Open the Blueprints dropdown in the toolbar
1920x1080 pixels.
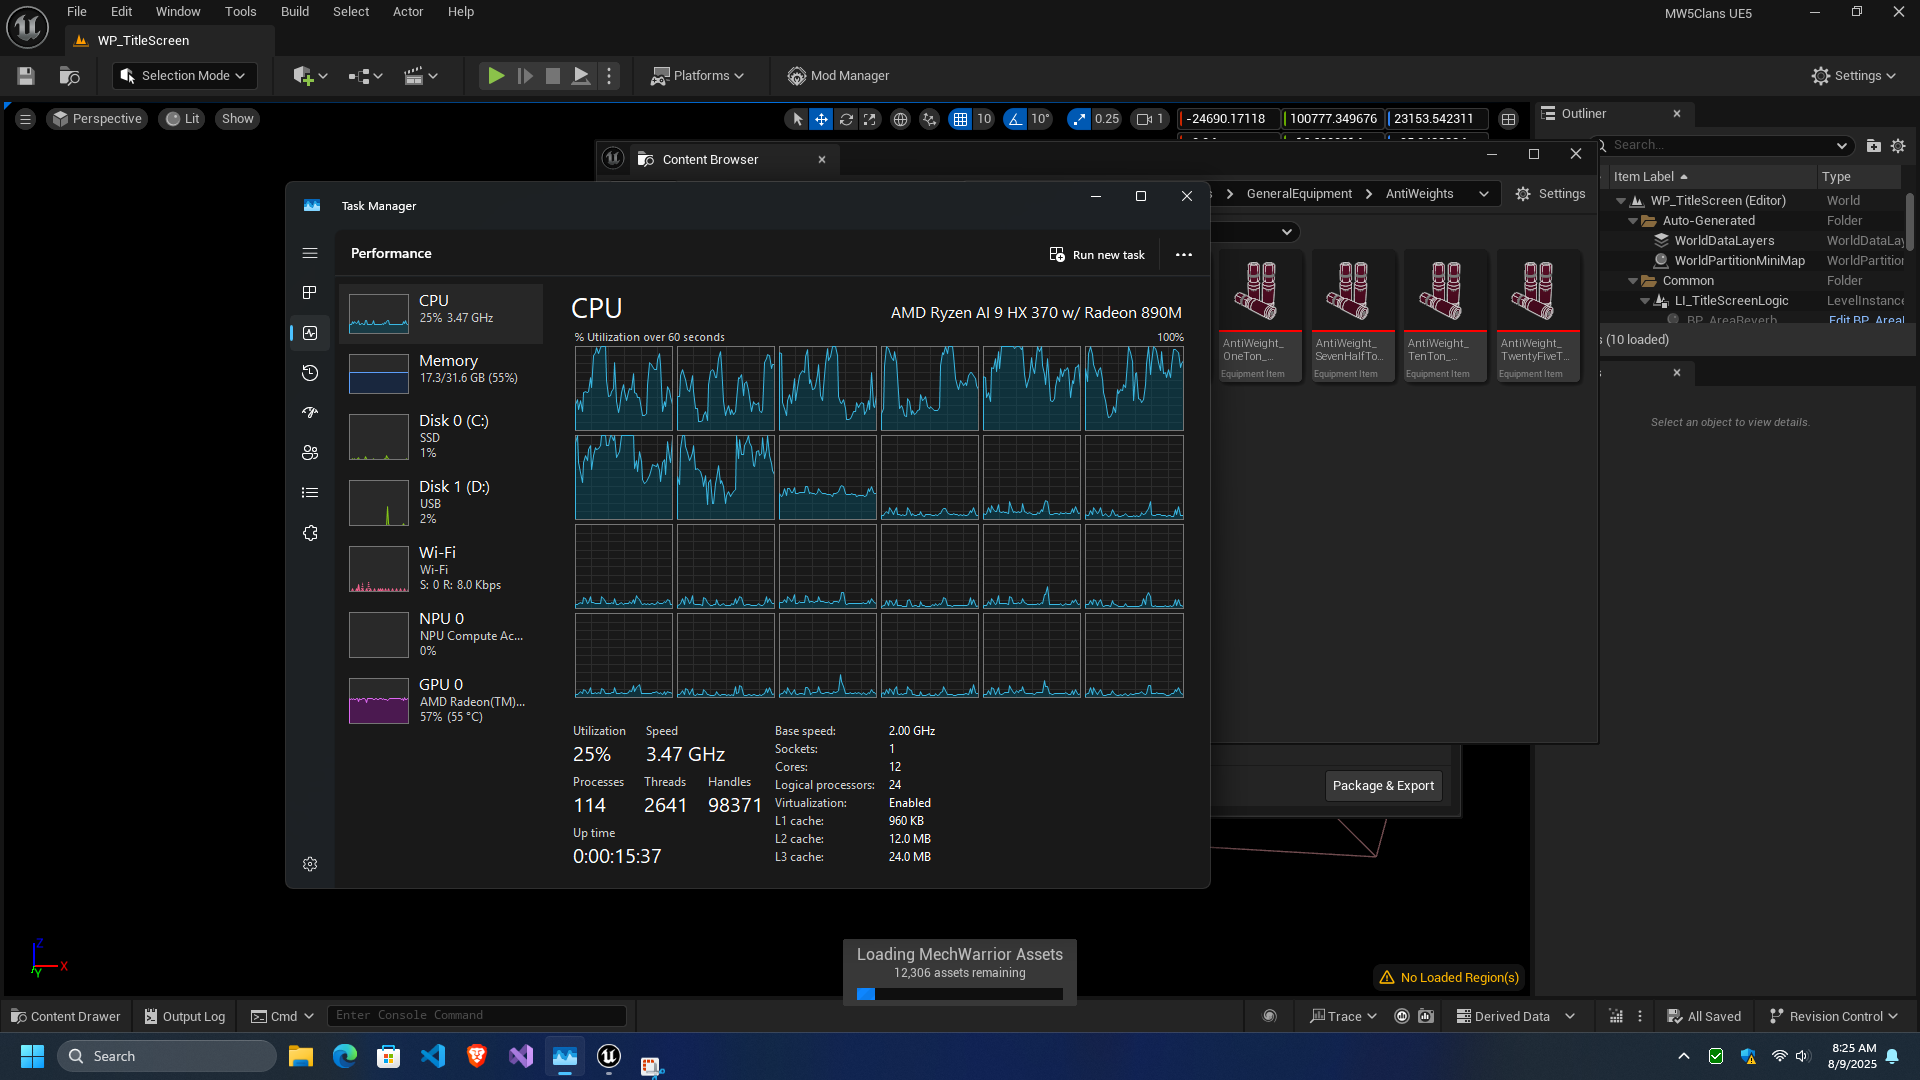pos(366,76)
